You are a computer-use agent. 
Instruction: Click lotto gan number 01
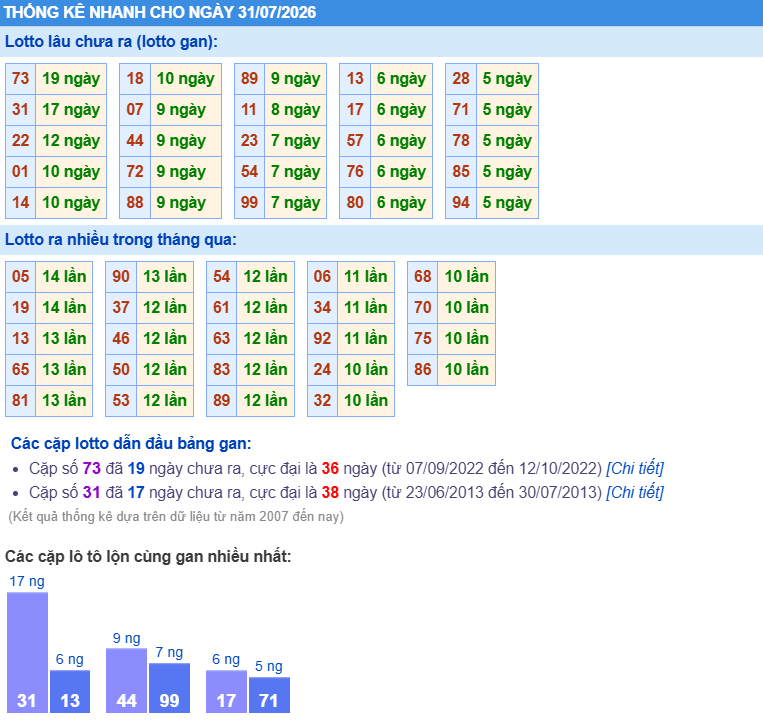(20, 172)
